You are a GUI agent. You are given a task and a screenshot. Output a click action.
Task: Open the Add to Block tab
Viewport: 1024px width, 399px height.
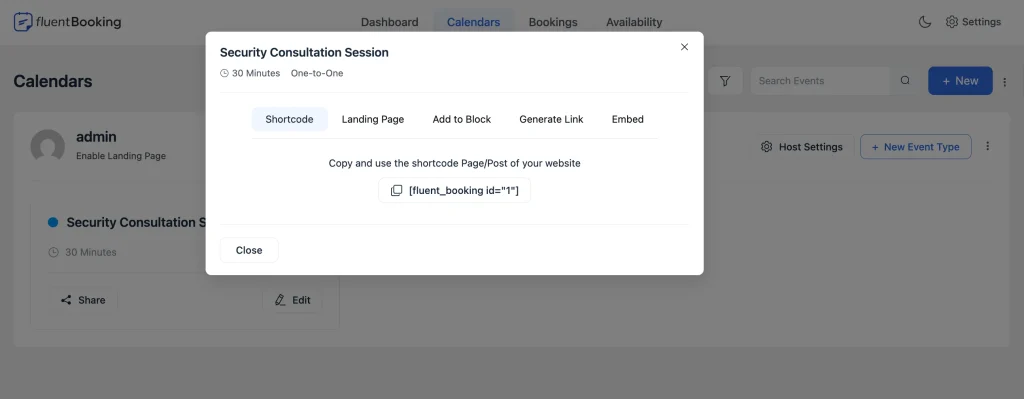click(x=462, y=120)
